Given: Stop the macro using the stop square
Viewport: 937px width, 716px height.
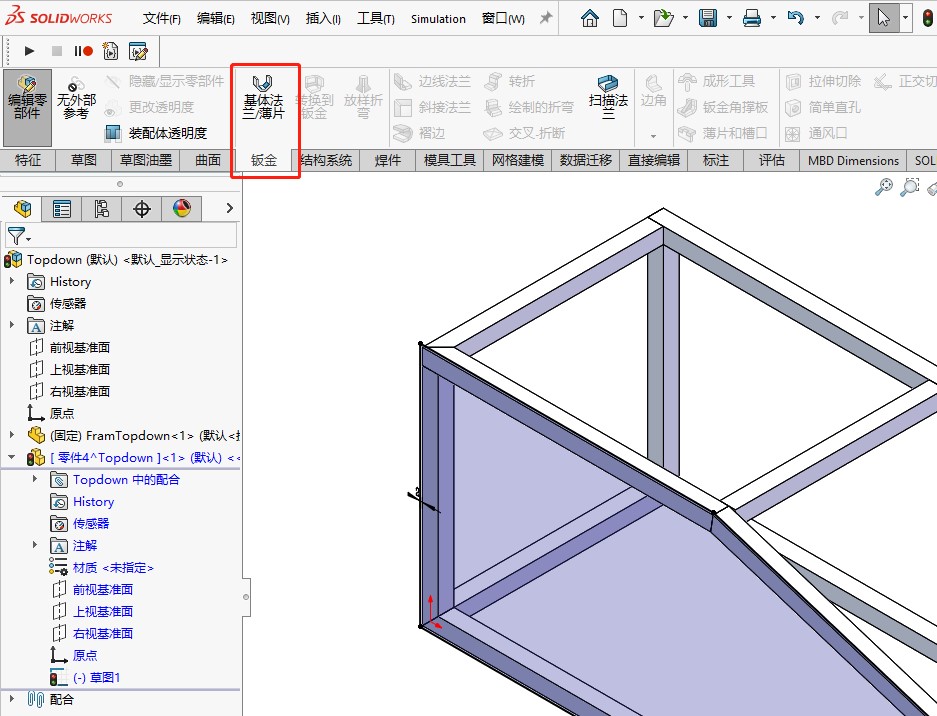Looking at the screenshot, I should pyautogui.click(x=57, y=51).
